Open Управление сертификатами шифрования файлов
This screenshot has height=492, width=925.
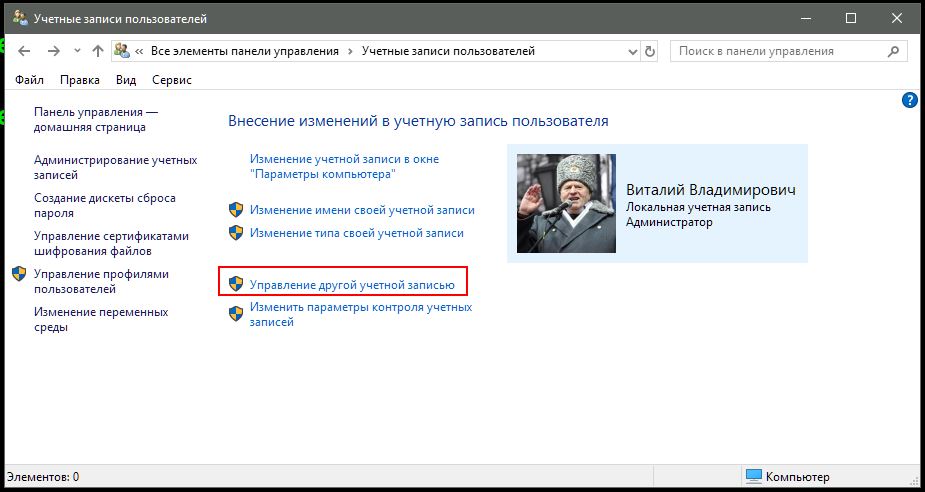(111, 243)
